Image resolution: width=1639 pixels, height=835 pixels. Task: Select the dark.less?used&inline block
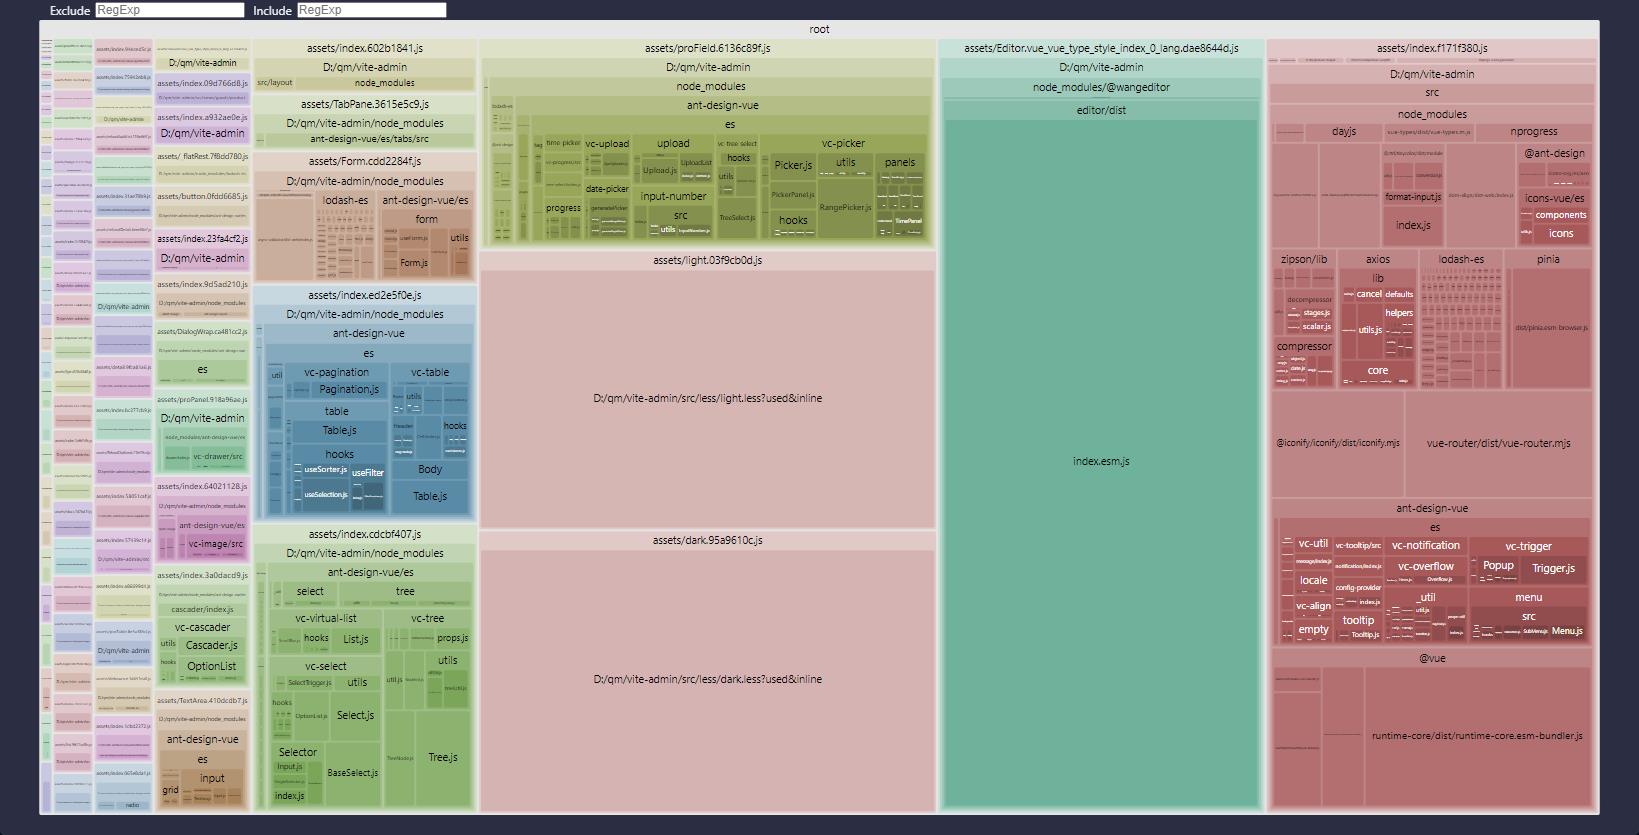coord(707,679)
